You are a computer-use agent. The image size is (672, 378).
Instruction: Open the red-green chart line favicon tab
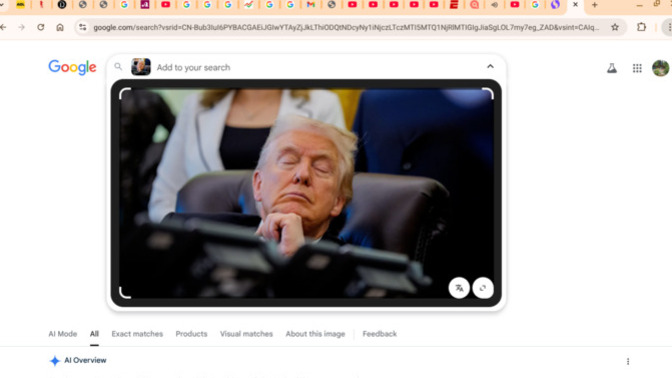click(x=249, y=5)
